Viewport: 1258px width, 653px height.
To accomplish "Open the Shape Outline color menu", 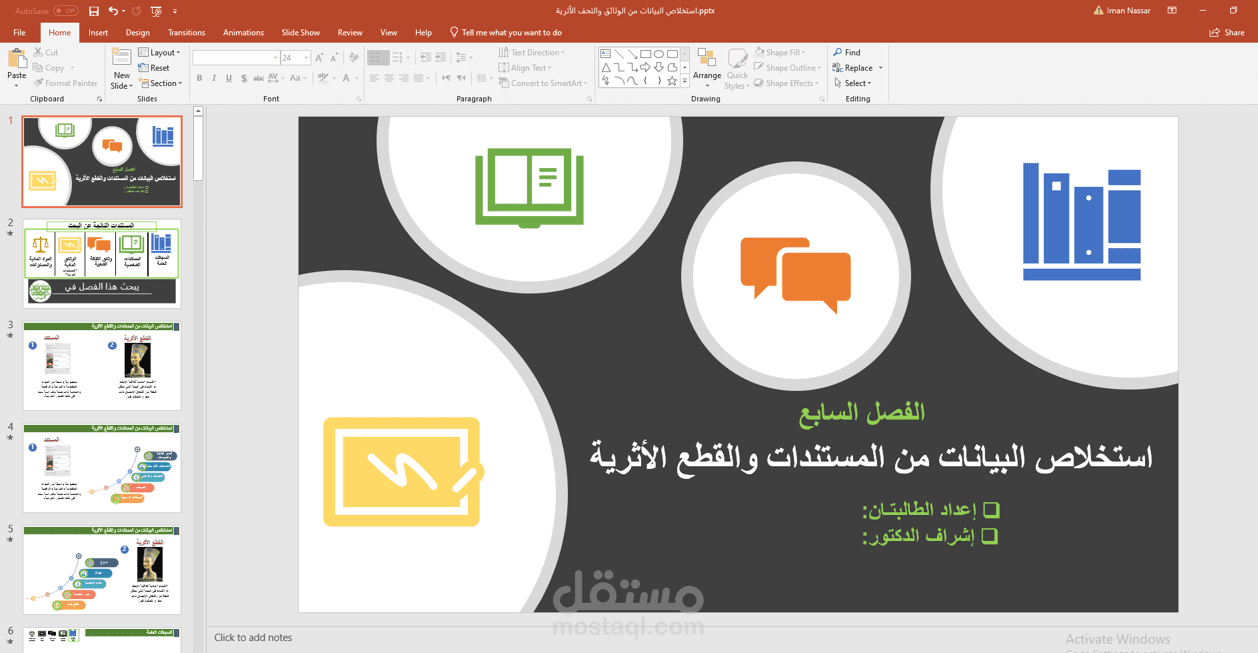I will pyautogui.click(x=787, y=68).
